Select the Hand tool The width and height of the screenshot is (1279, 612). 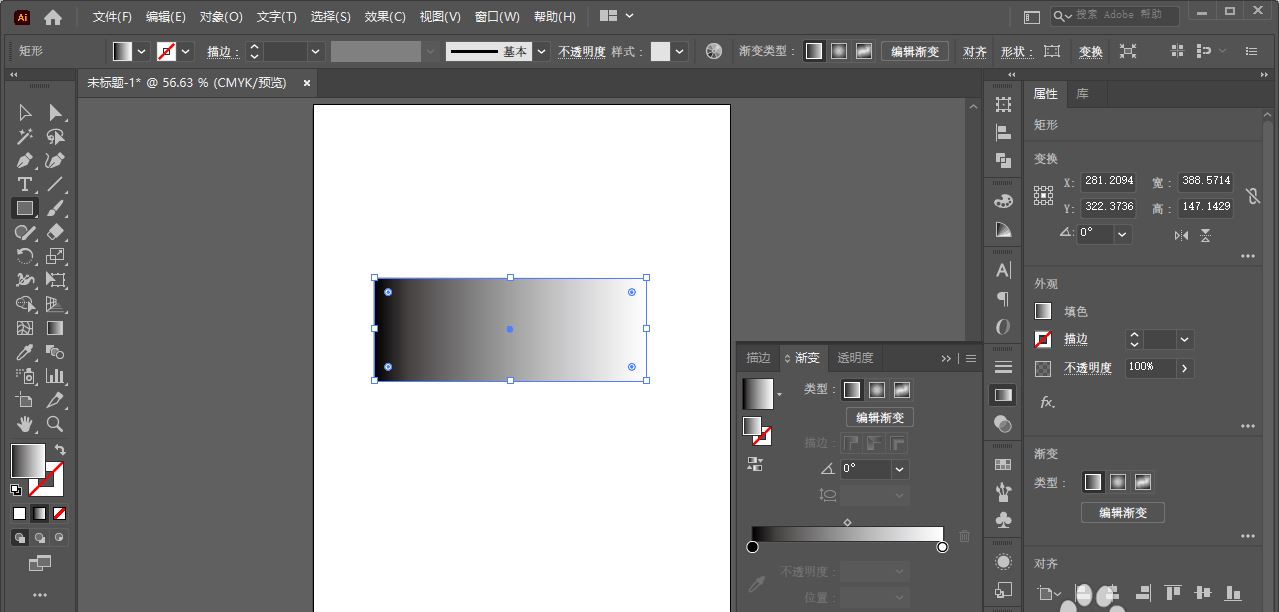26,424
